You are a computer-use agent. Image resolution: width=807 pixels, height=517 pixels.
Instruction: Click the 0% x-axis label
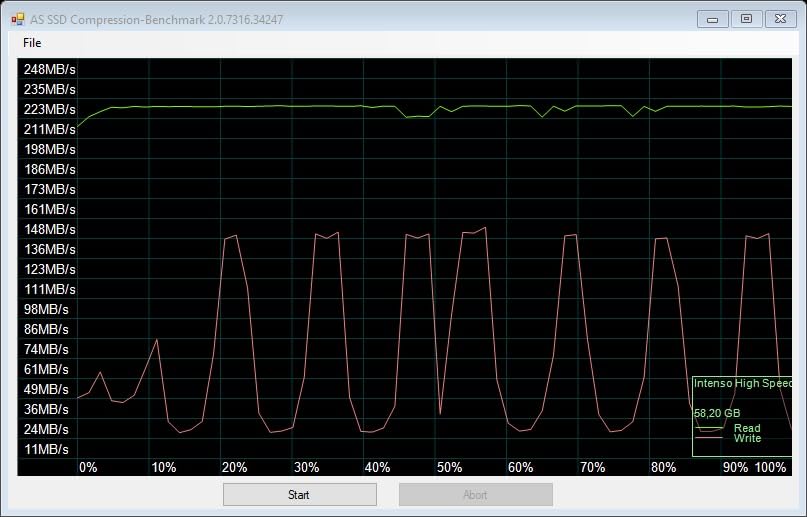(88, 467)
